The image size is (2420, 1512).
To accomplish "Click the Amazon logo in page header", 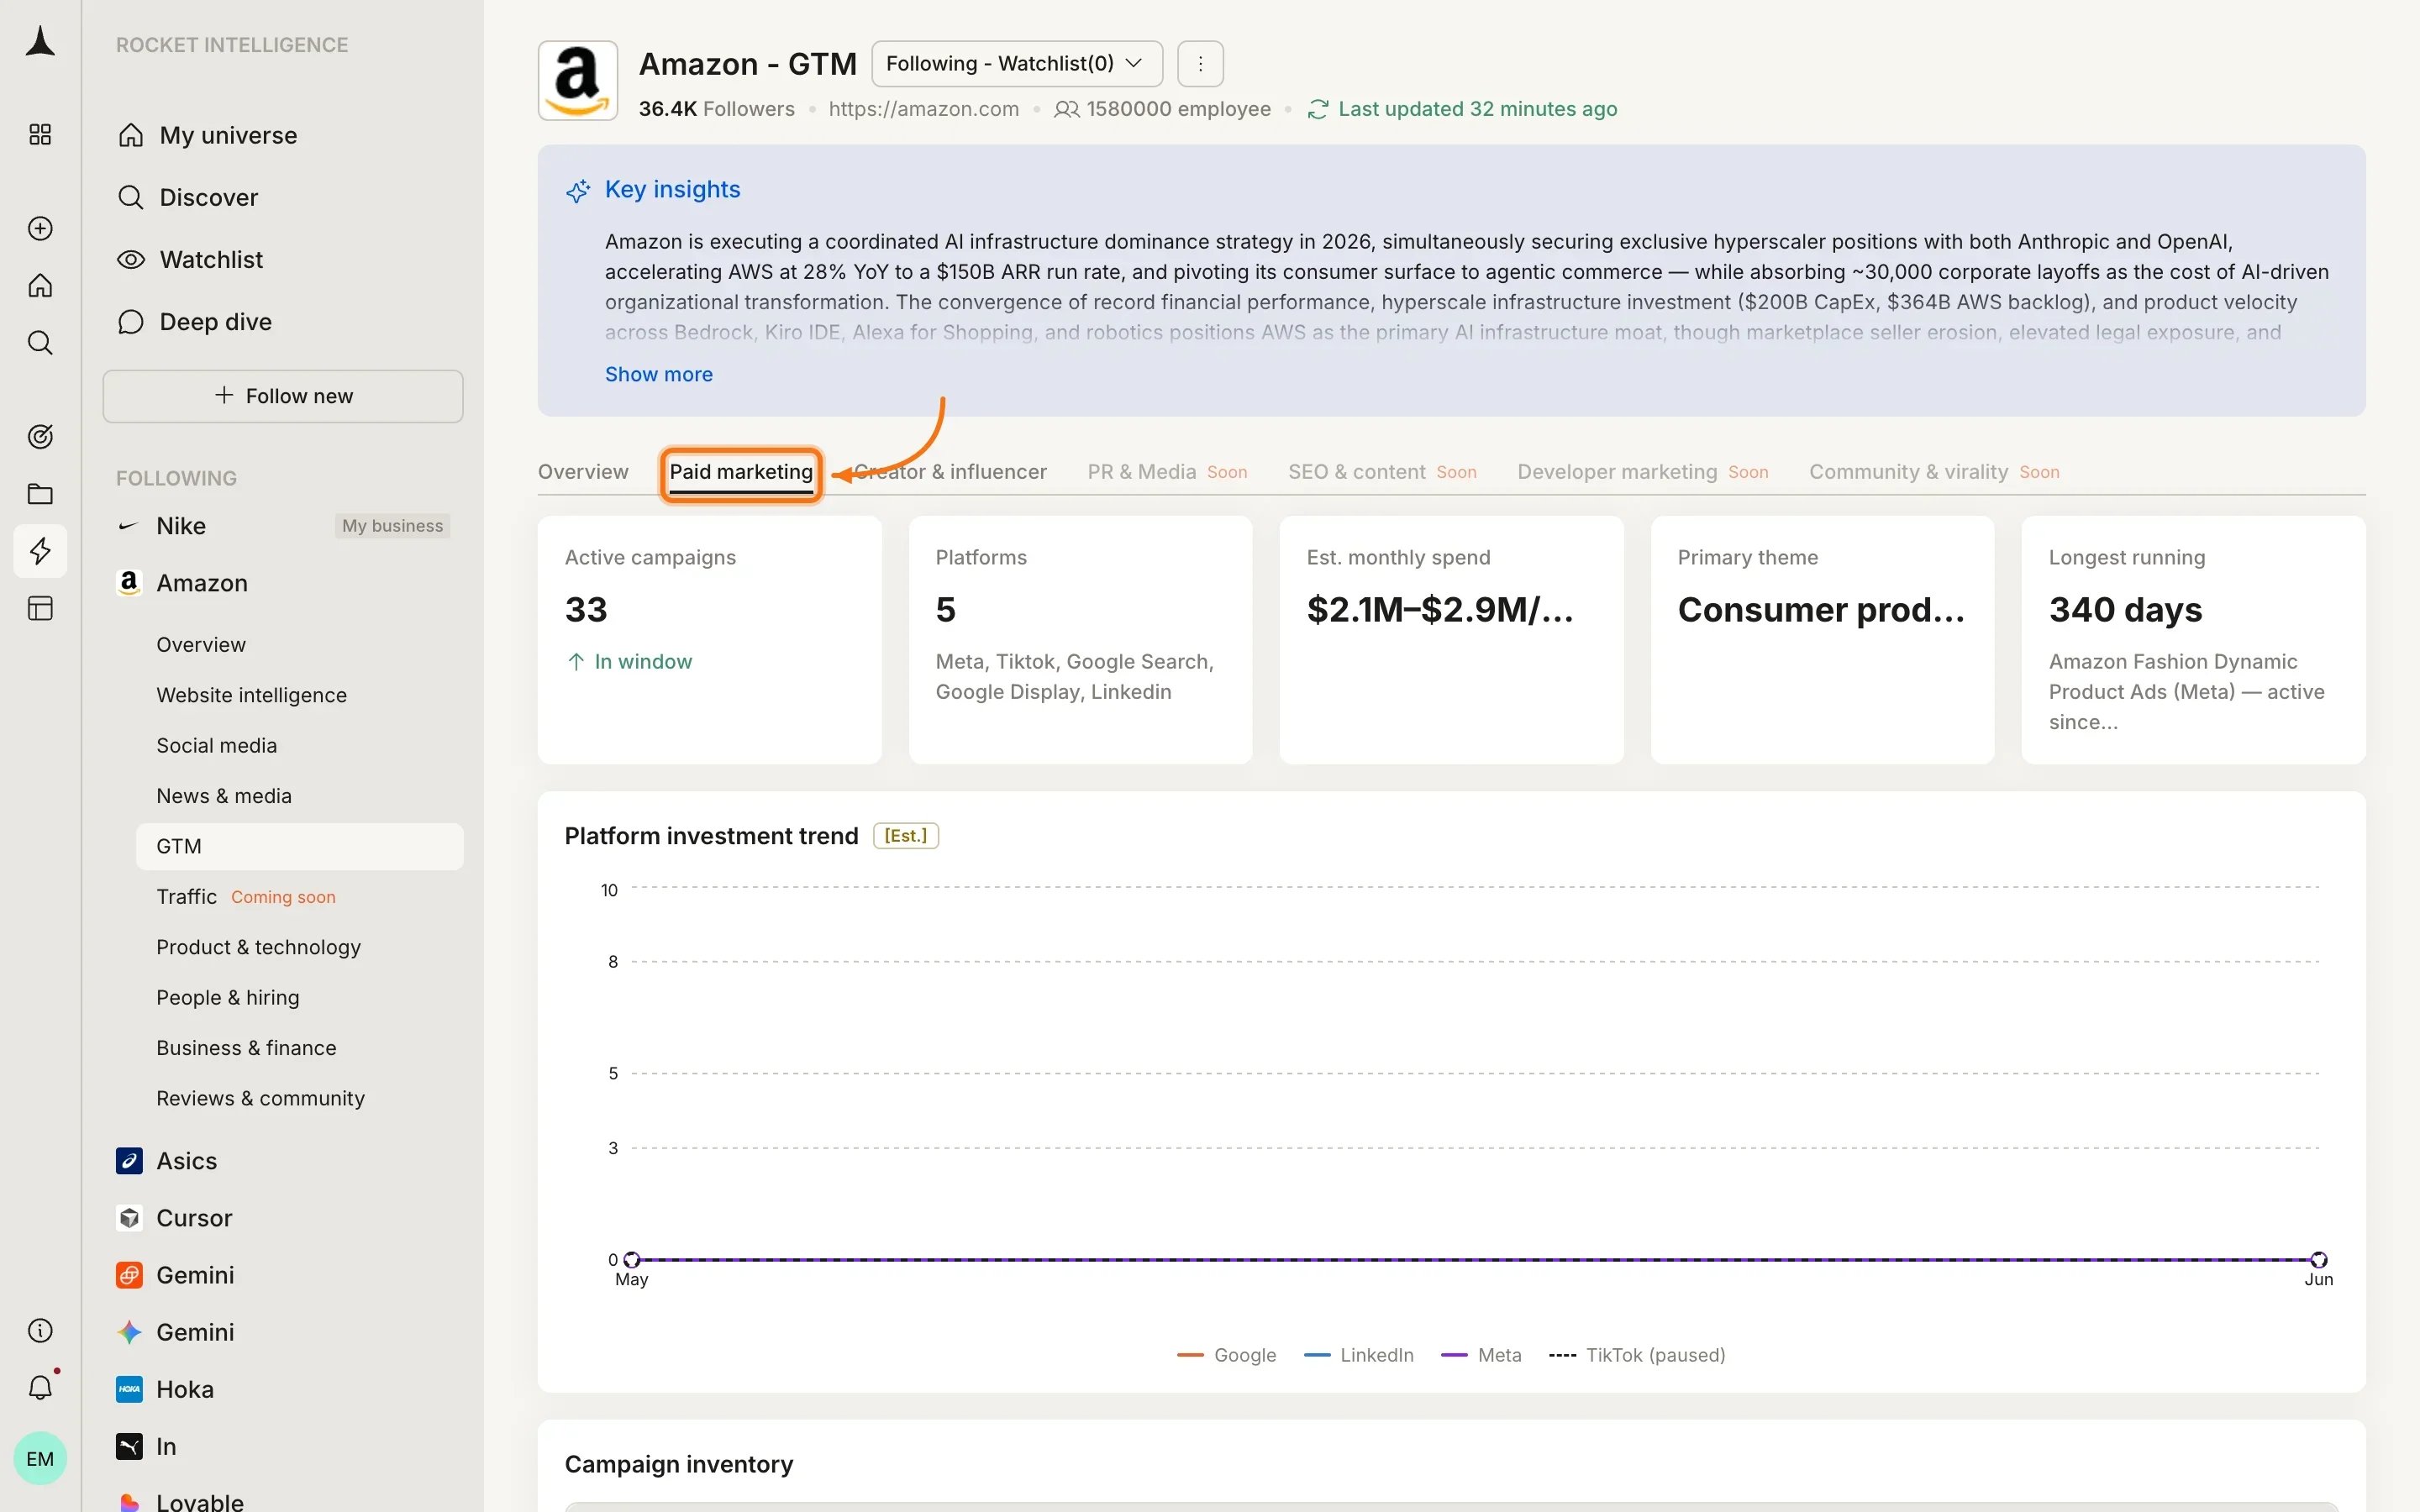I will pyautogui.click(x=578, y=81).
